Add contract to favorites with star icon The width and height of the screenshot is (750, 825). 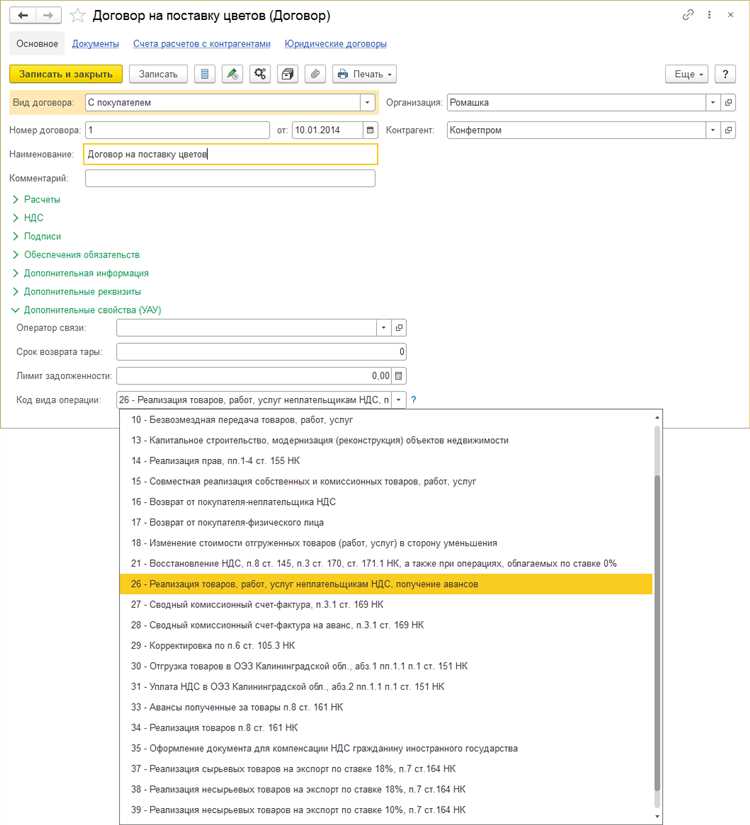click(x=77, y=16)
